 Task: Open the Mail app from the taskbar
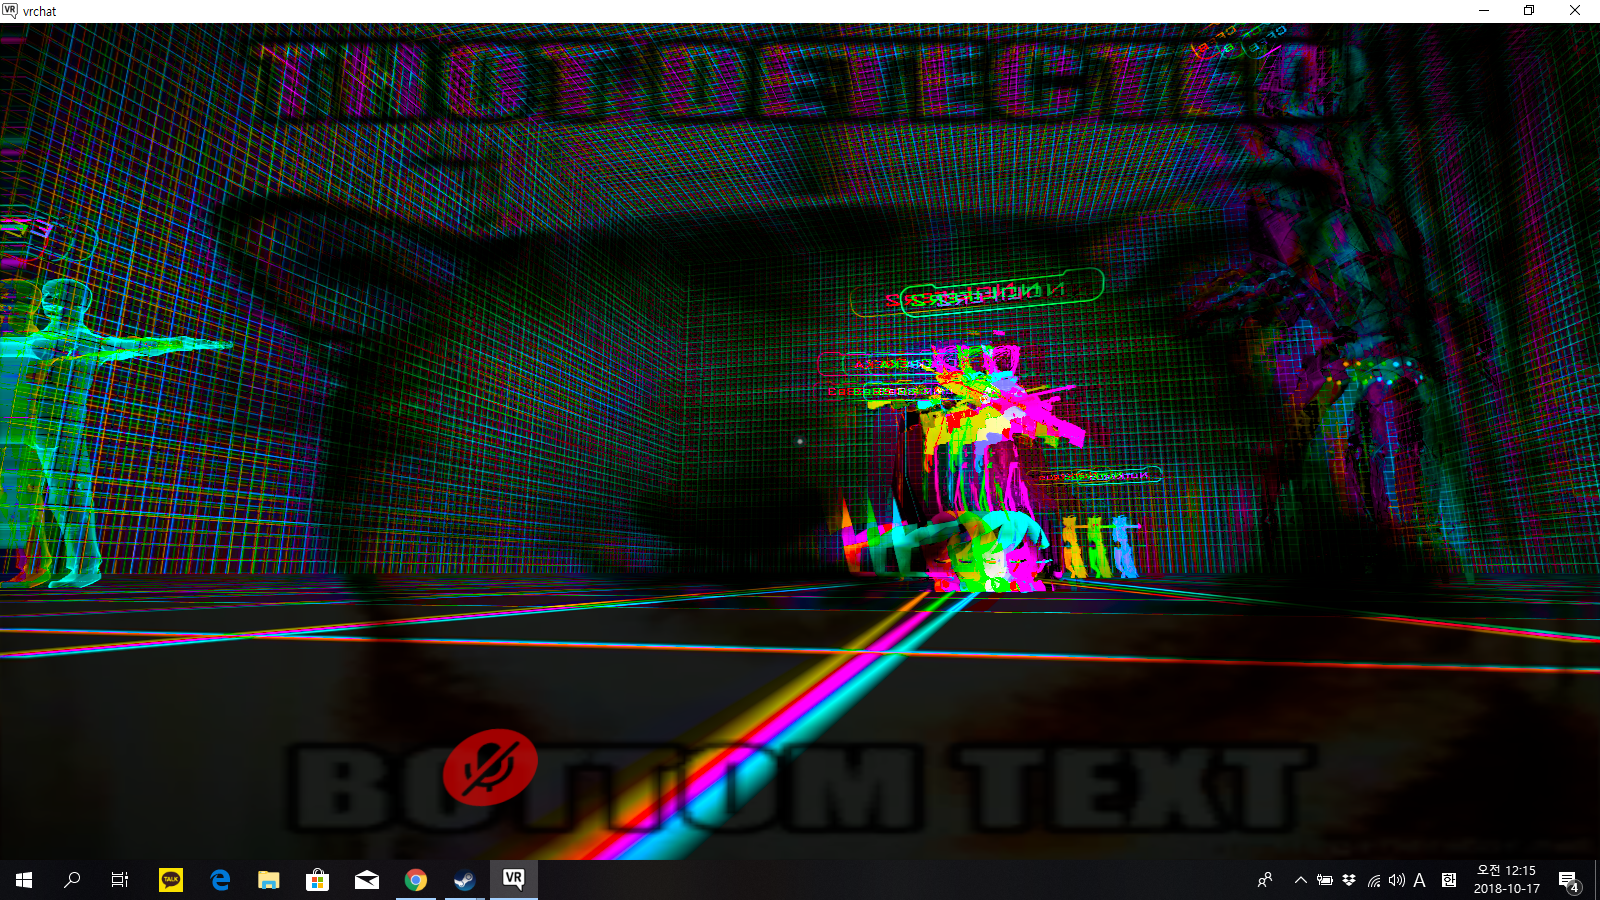367,880
